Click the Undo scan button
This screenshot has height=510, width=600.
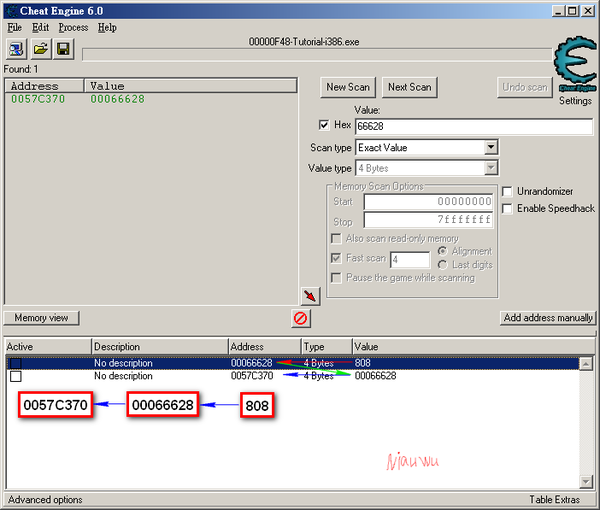[525, 87]
